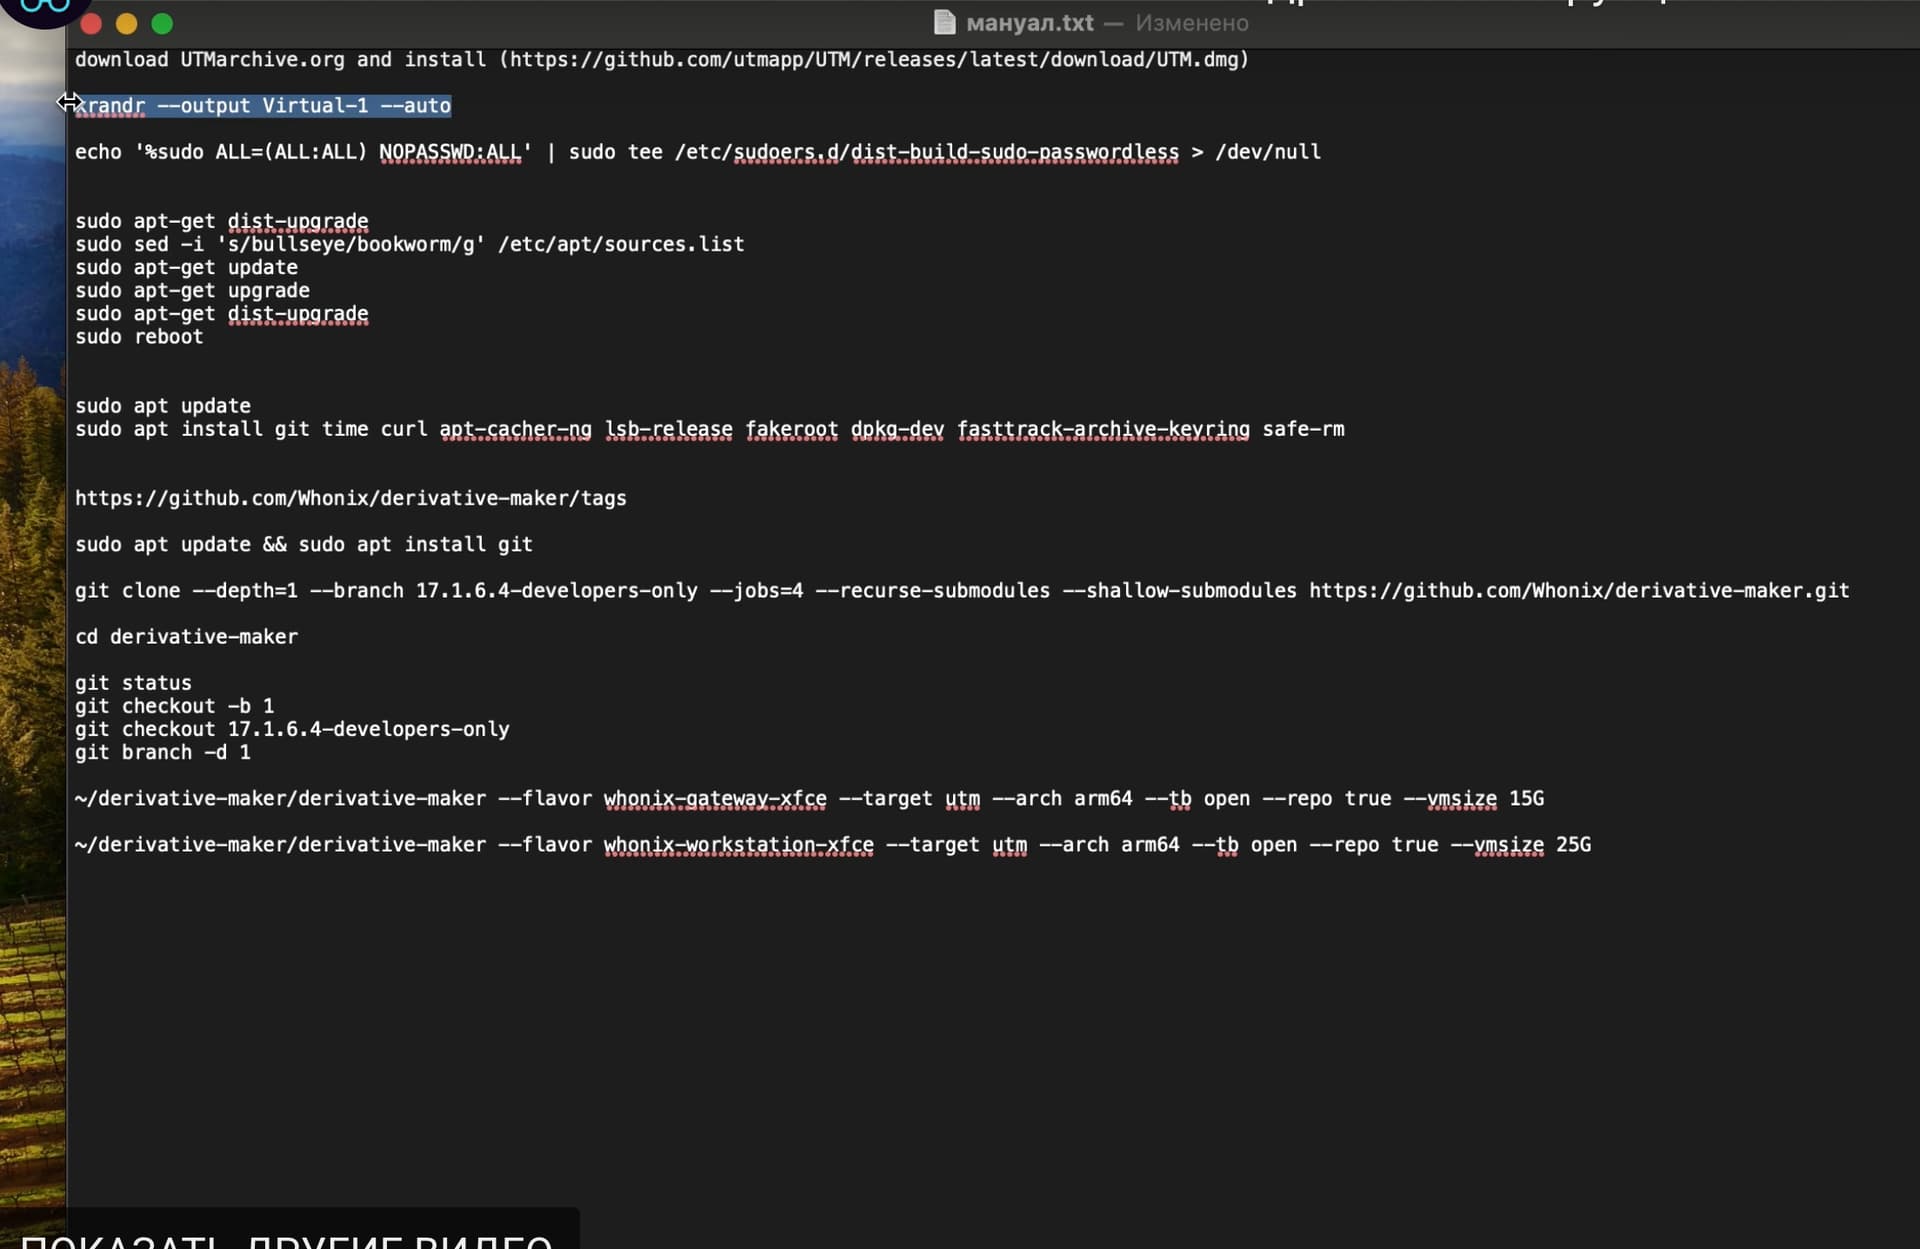Click the highlighted 'xrandr --output Virtual-1 --auto' line
This screenshot has height=1249, width=1920.
pyautogui.click(x=263, y=105)
